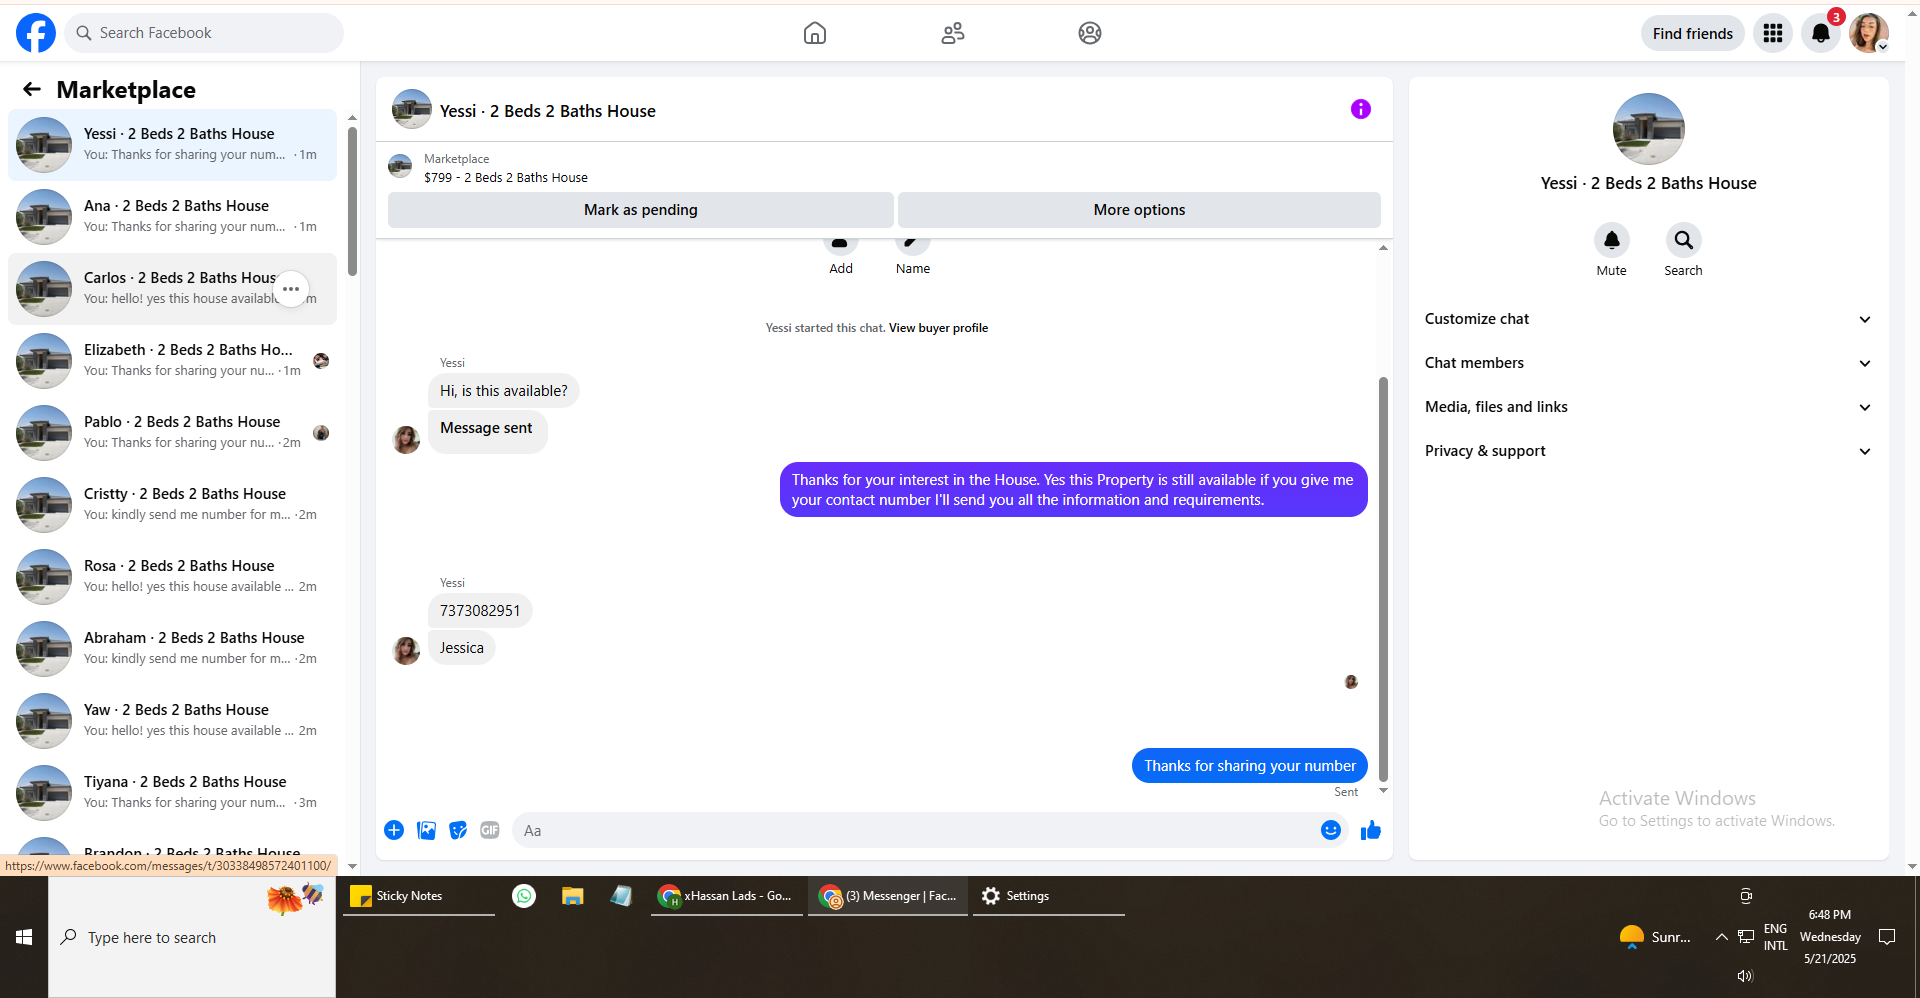Click the ENG INTL language indicator

1775,937
